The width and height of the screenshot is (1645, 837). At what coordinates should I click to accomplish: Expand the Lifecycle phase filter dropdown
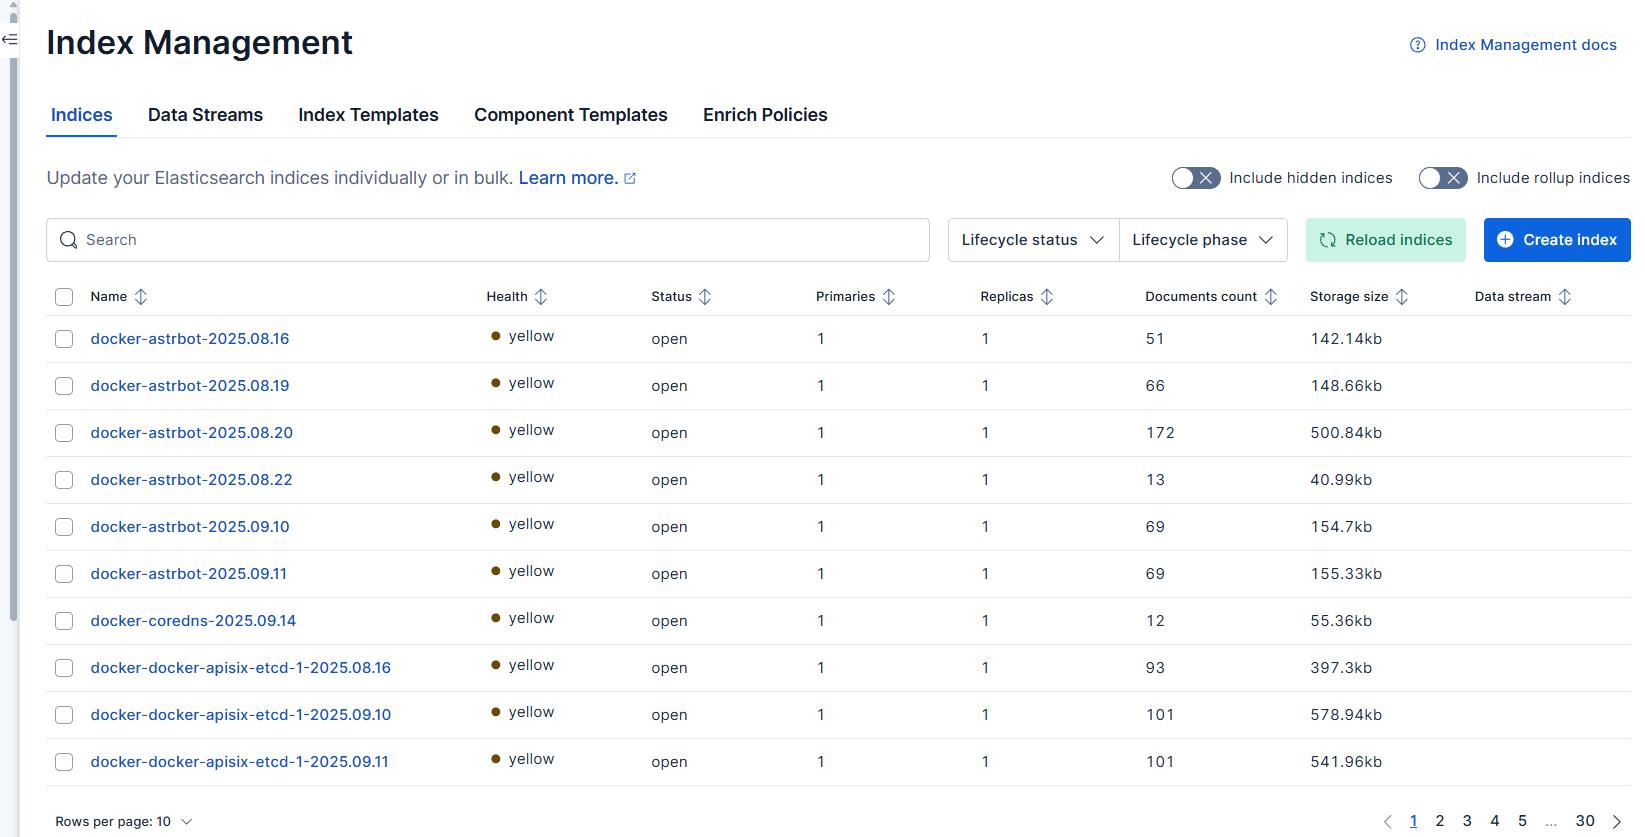1202,240
